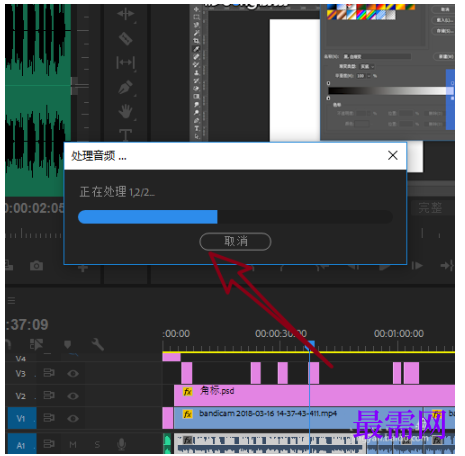Solo audio track A1

click(97, 444)
